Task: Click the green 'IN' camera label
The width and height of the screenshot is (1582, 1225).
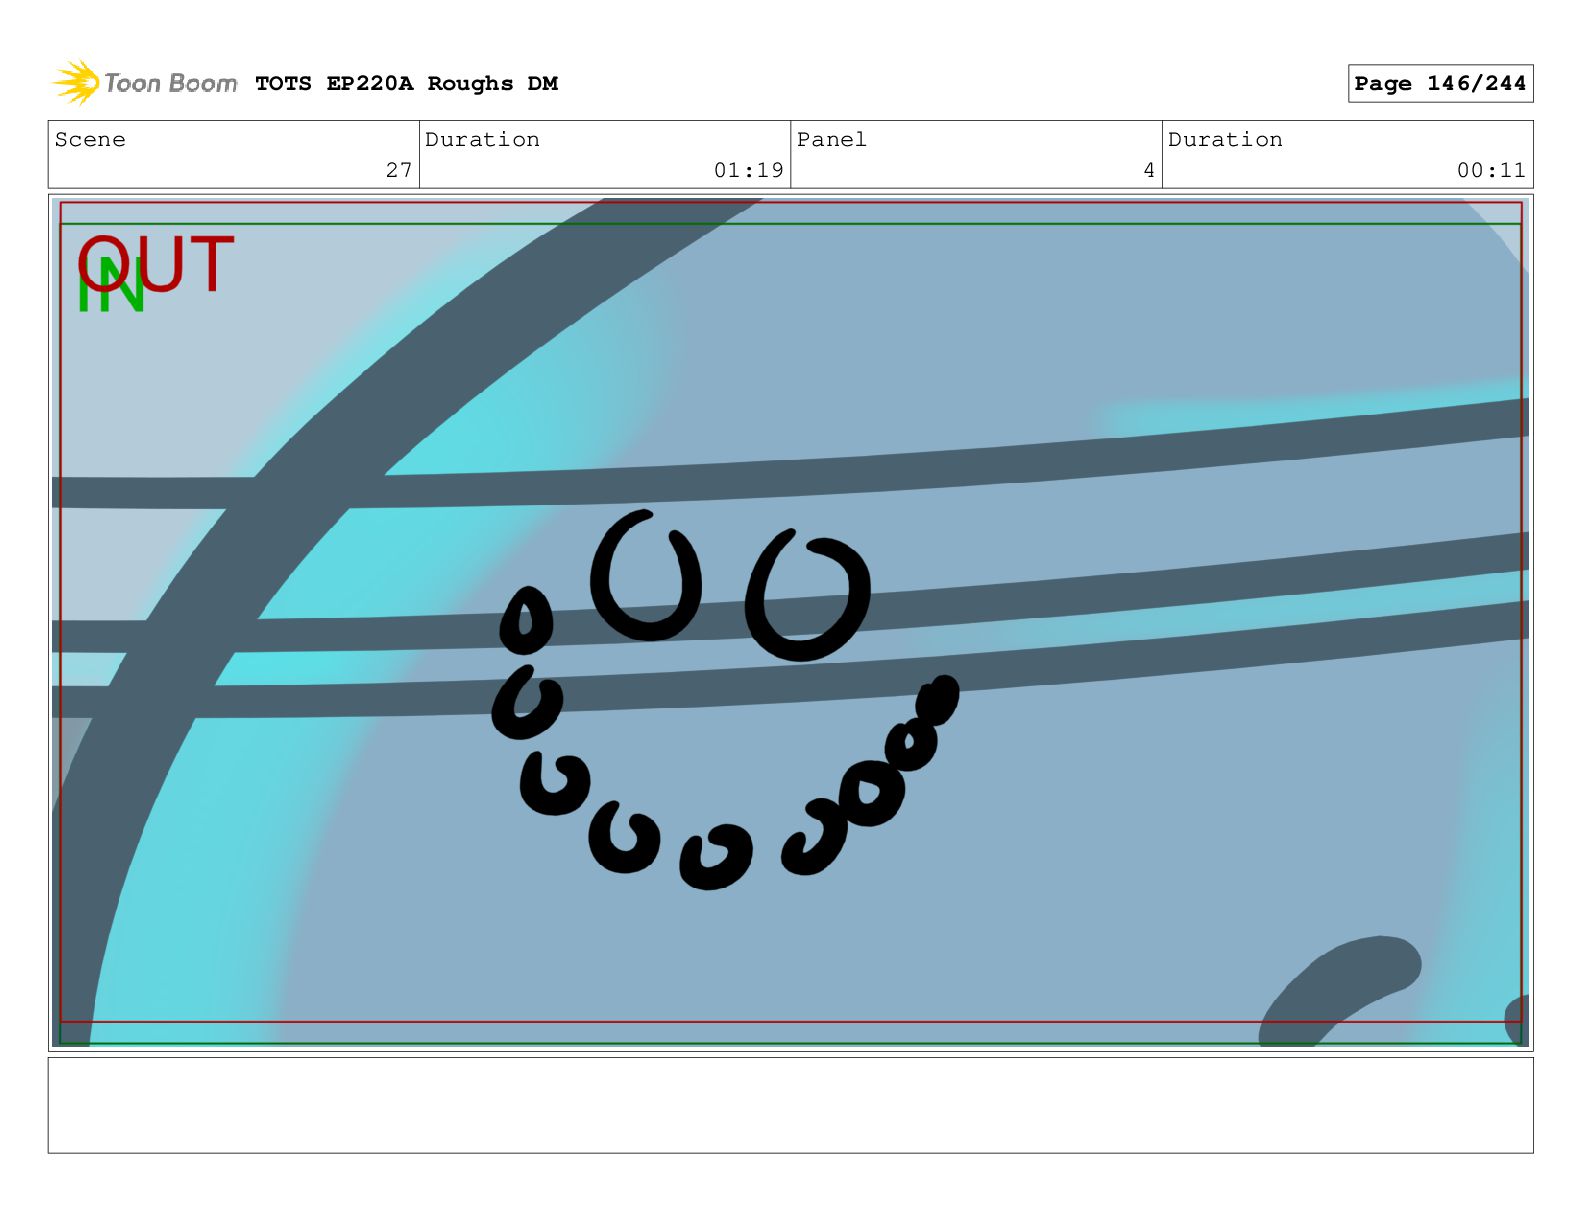Action: [111, 286]
